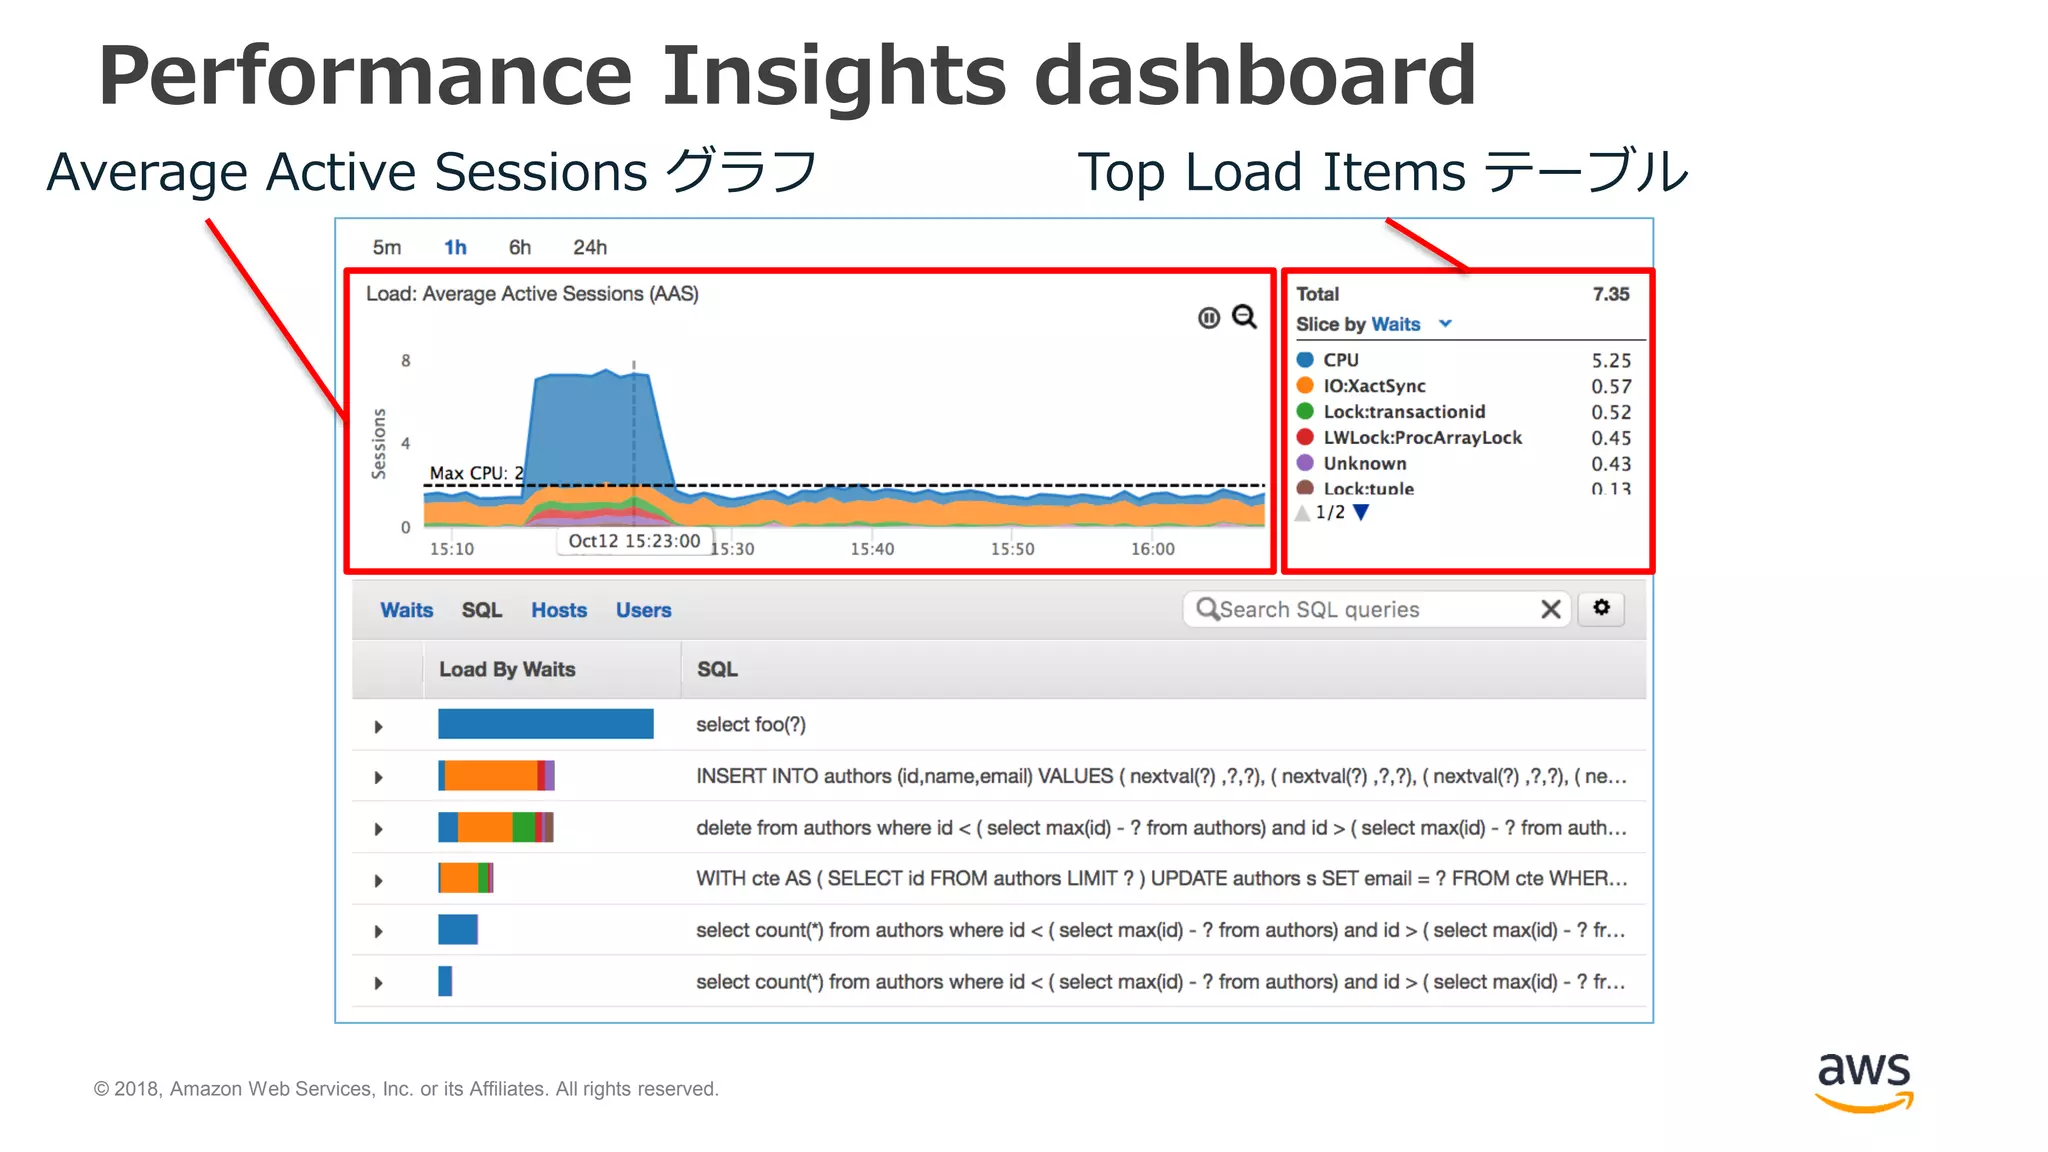Pause the load chart auto-refresh
The width and height of the screenshot is (2048, 1152).
pos(1209,318)
